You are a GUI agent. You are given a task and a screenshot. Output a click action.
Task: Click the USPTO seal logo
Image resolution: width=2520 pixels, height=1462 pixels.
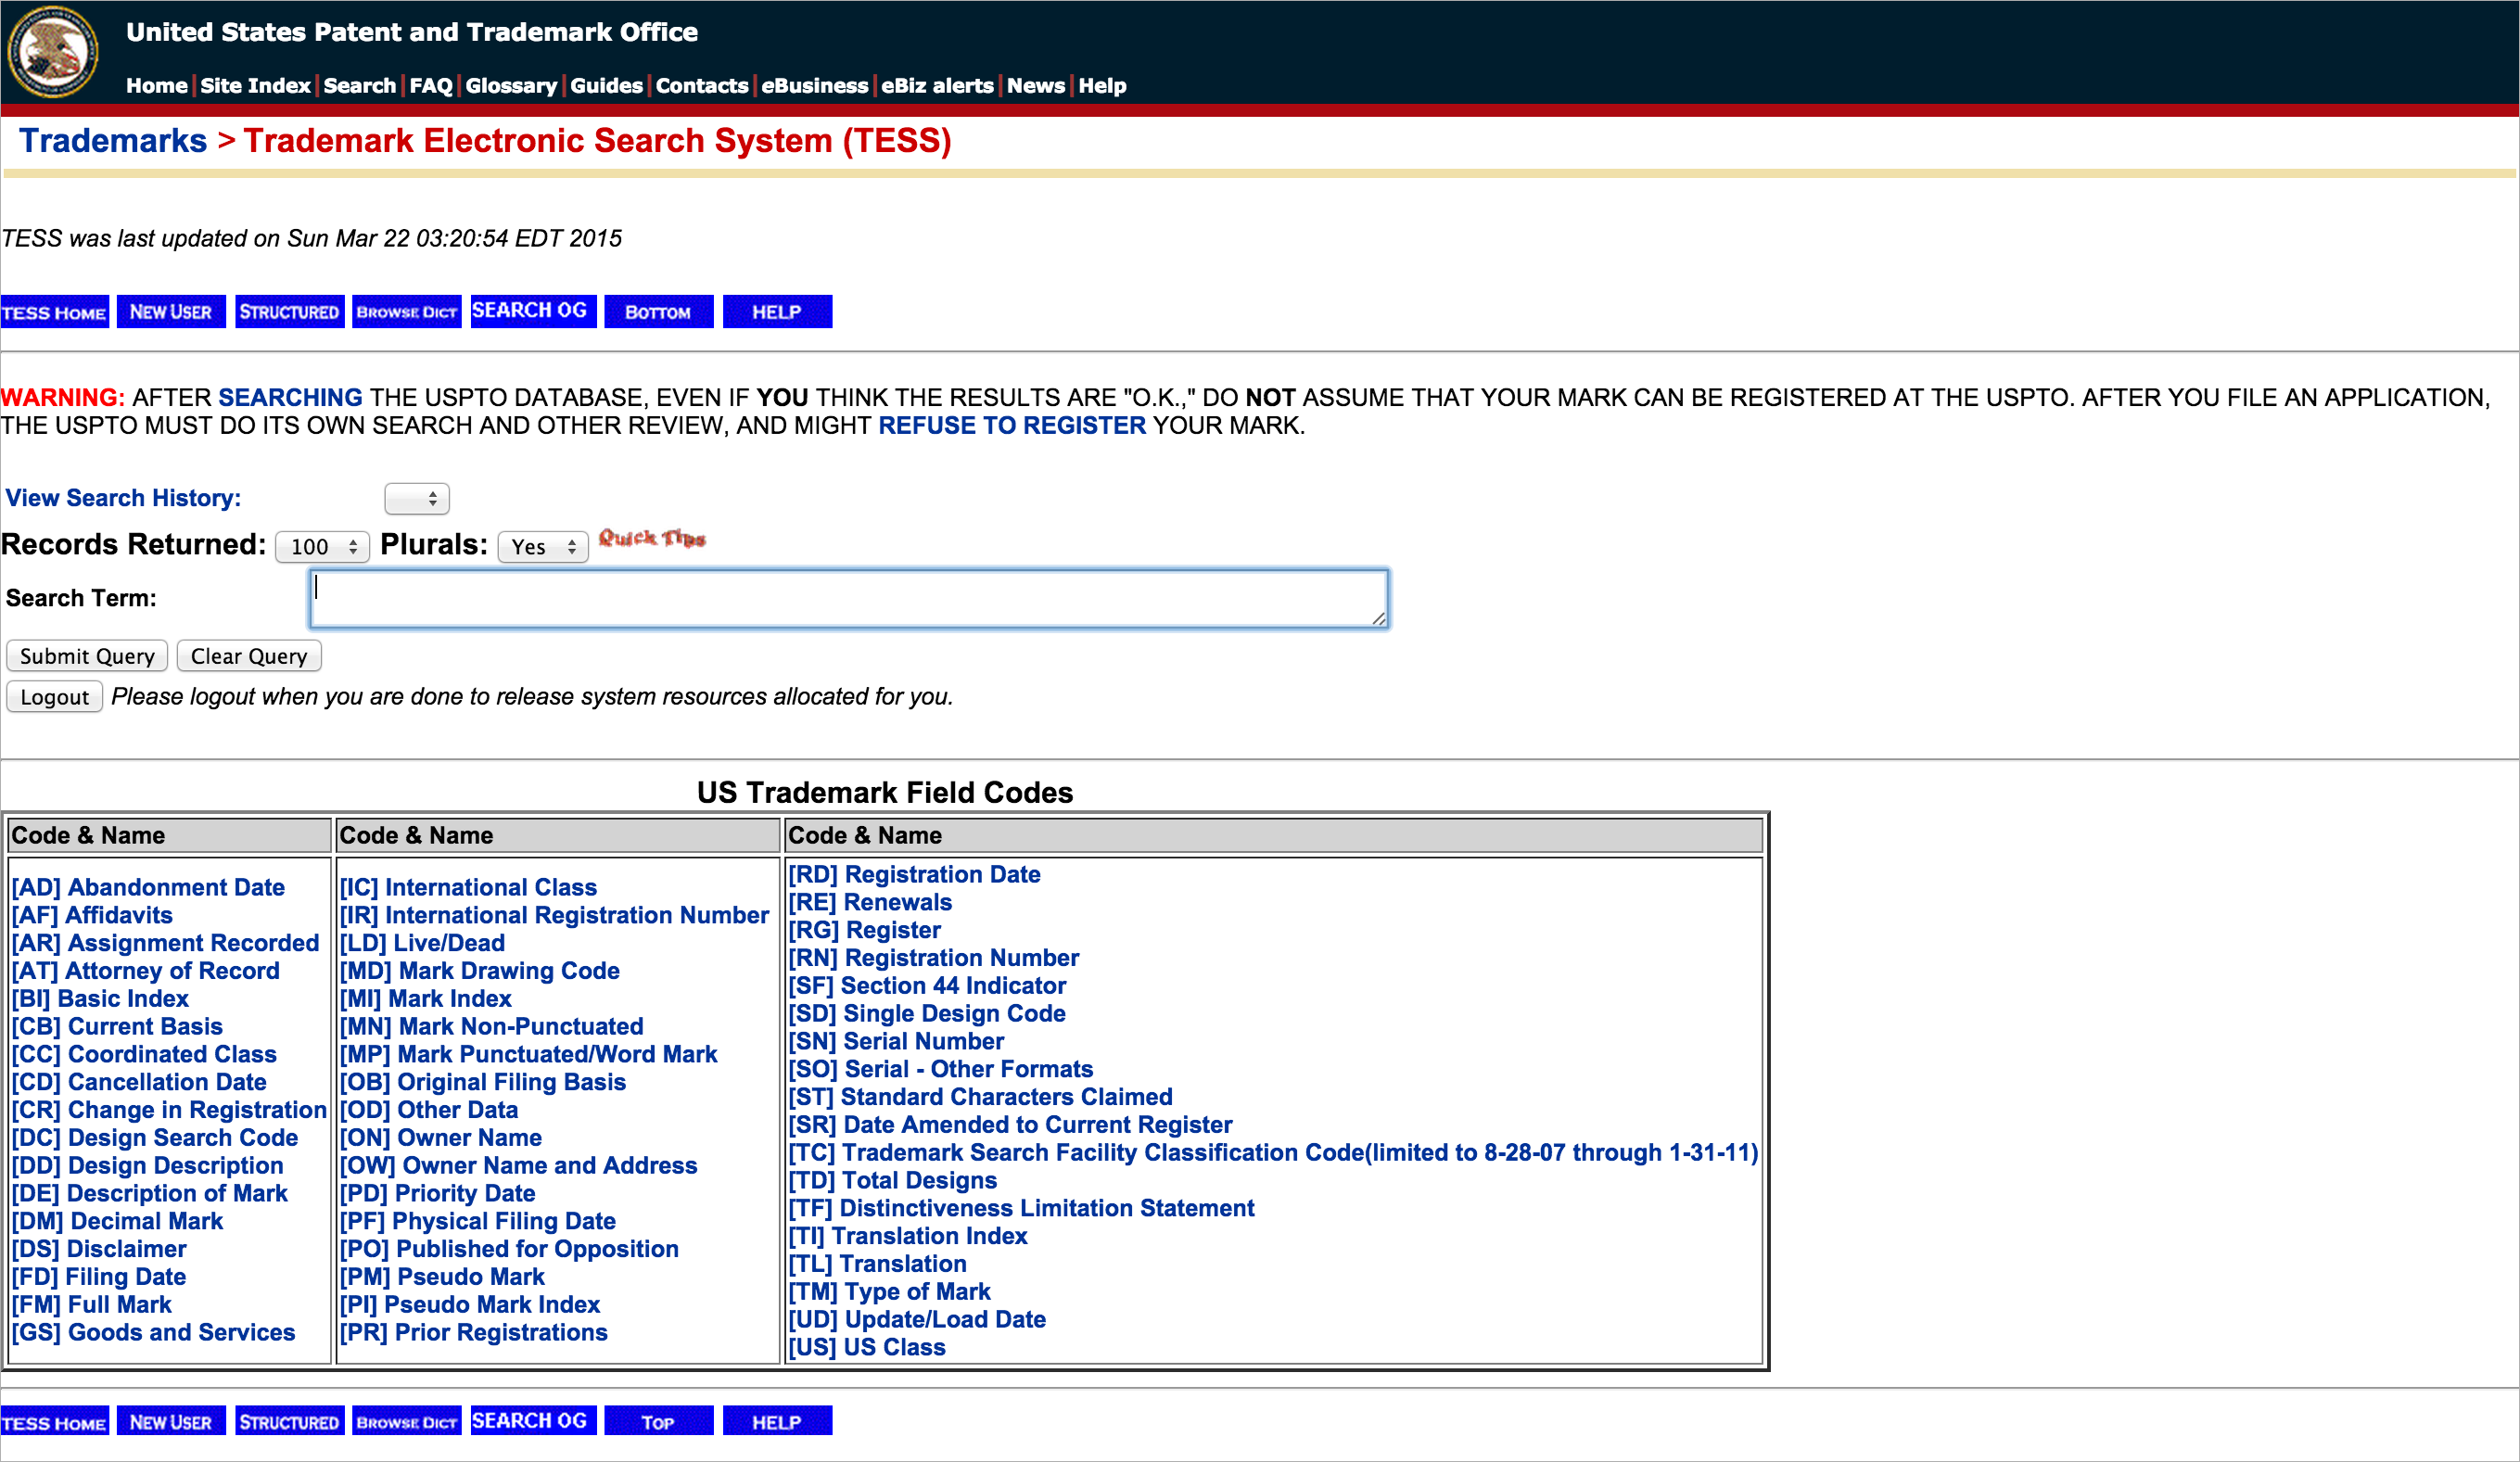coord(53,52)
